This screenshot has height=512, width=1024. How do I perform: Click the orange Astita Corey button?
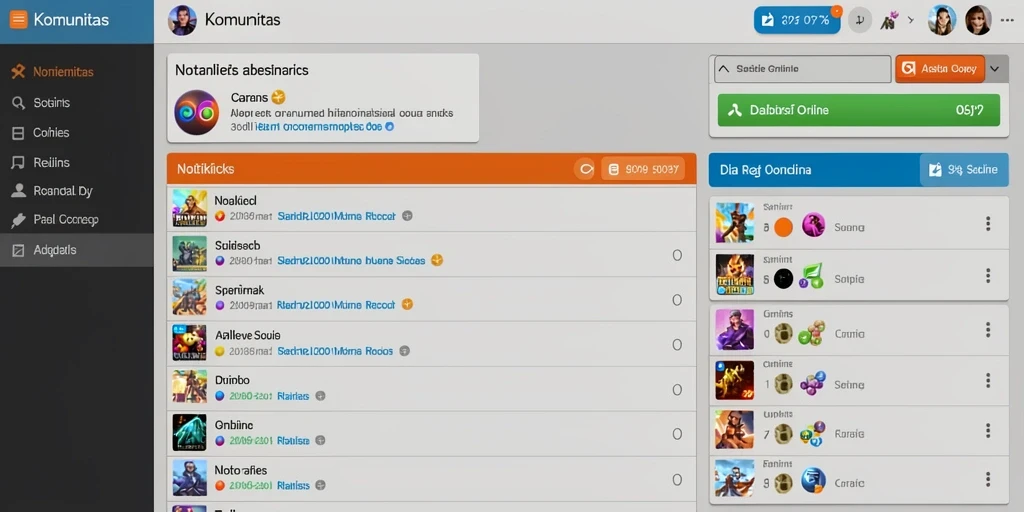[x=940, y=69]
